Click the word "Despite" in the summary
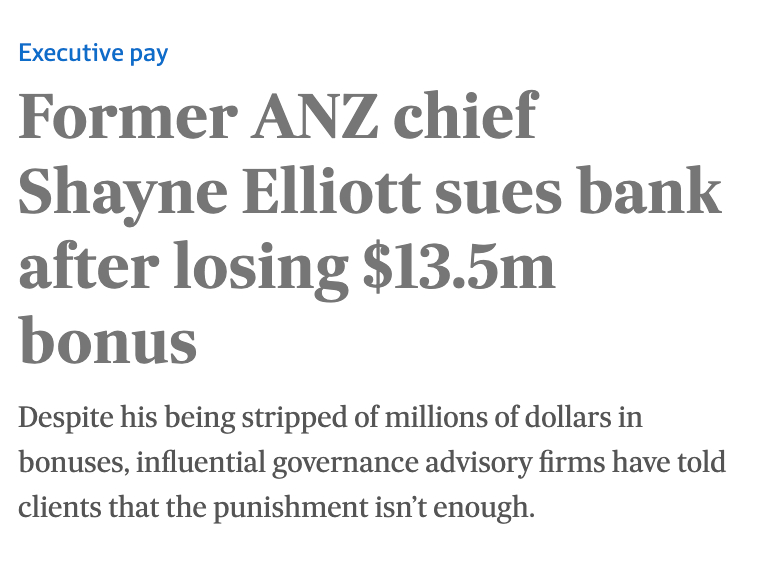This screenshot has height=566, width=758. click(63, 417)
